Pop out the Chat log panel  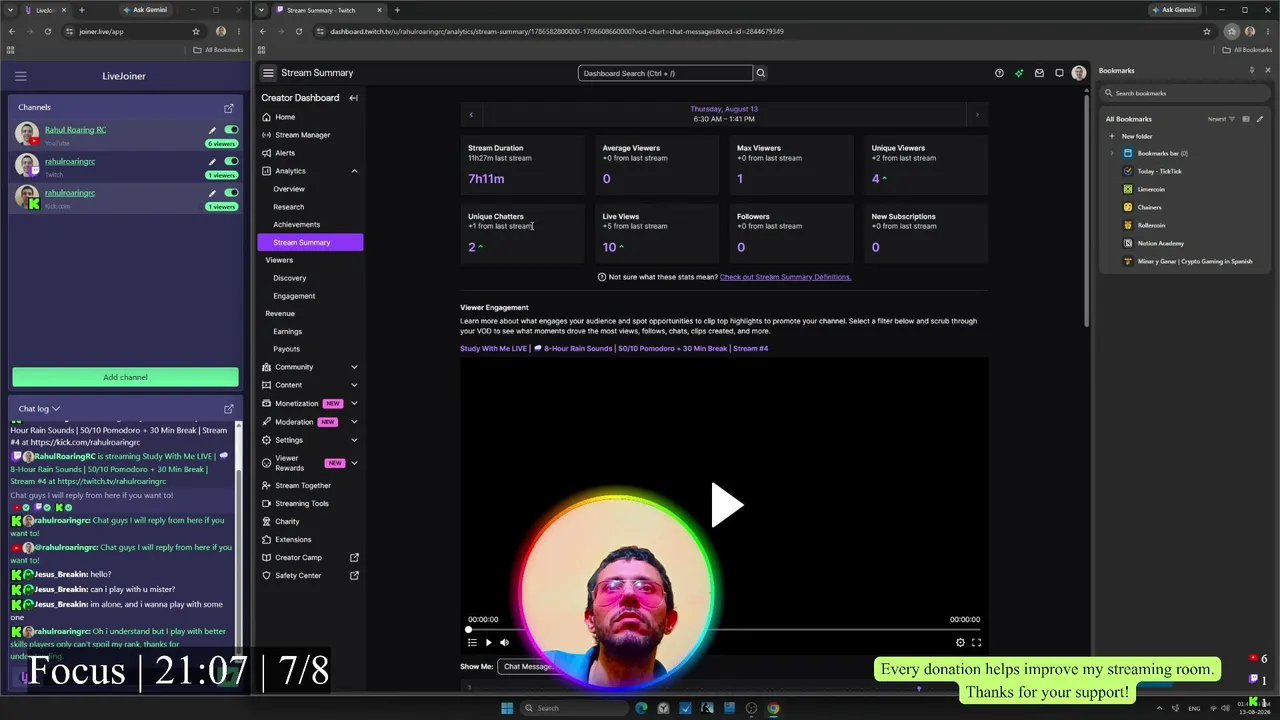(x=229, y=409)
